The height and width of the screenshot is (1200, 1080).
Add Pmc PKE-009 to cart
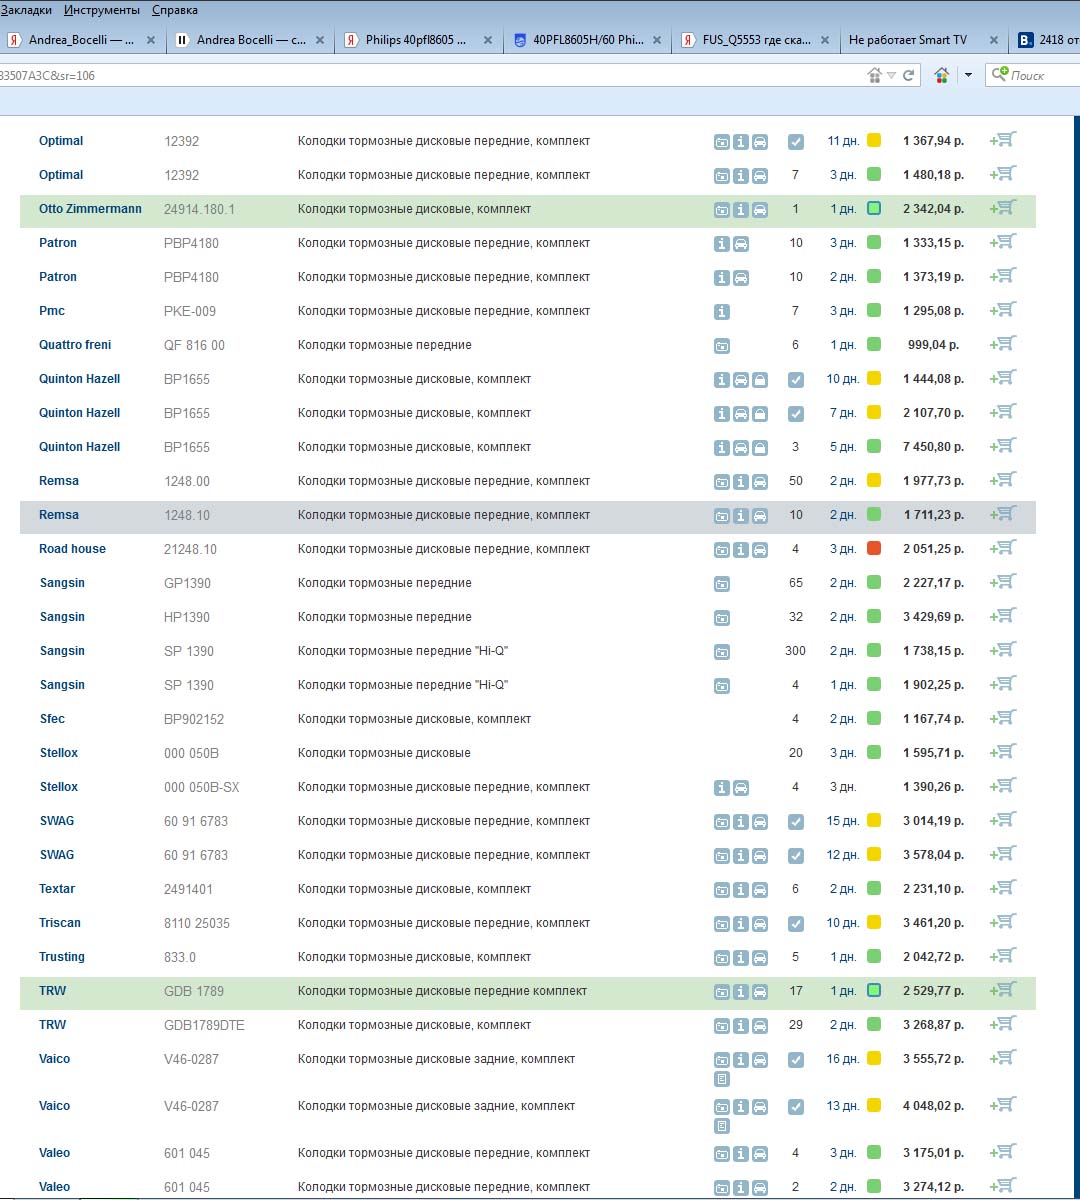(x=1003, y=311)
